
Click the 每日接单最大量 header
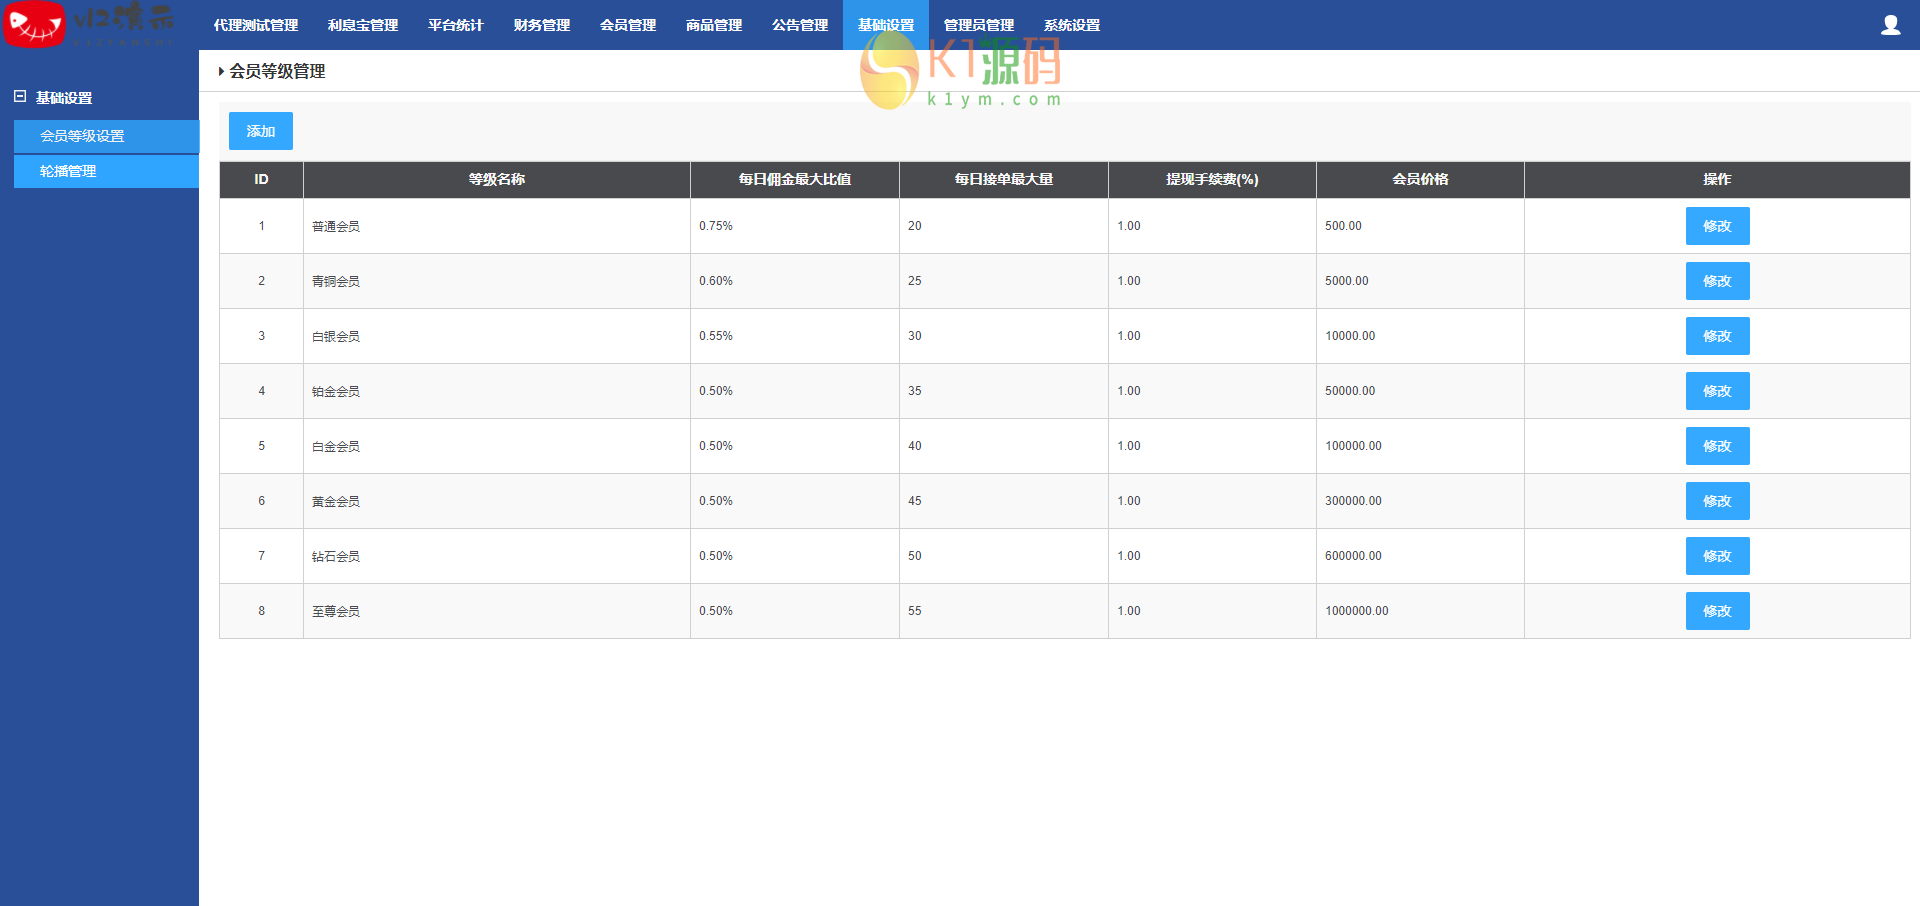point(1004,180)
